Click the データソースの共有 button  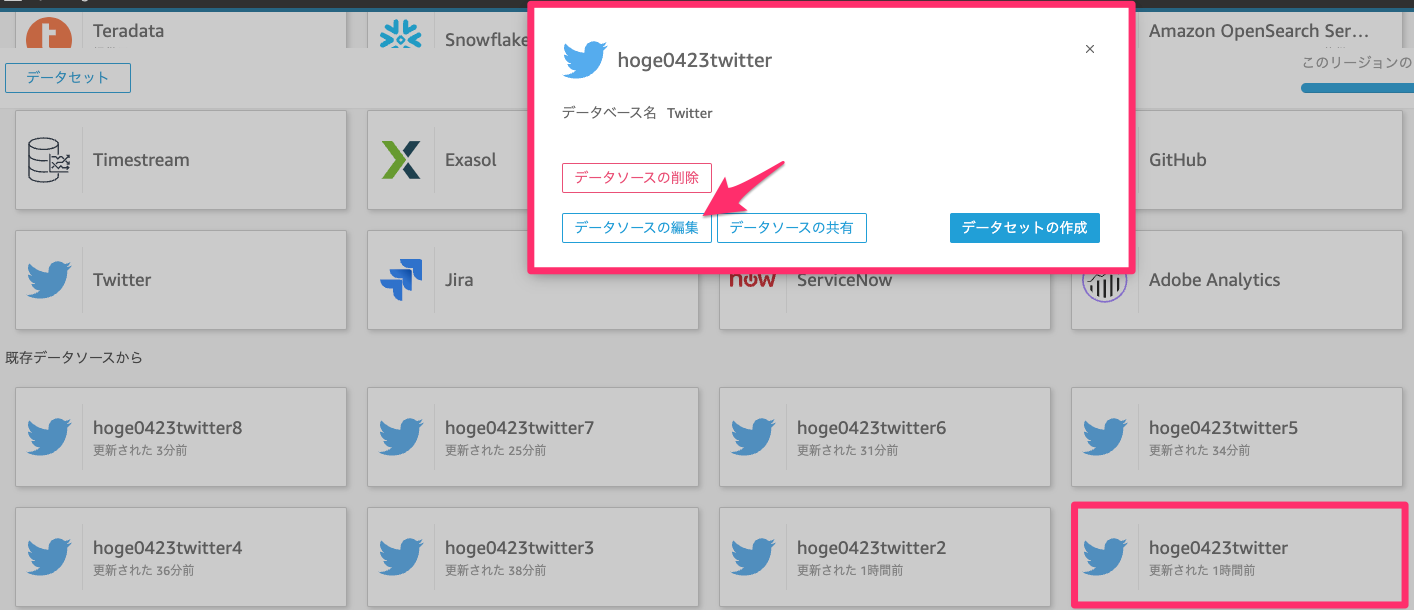pos(791,228)
